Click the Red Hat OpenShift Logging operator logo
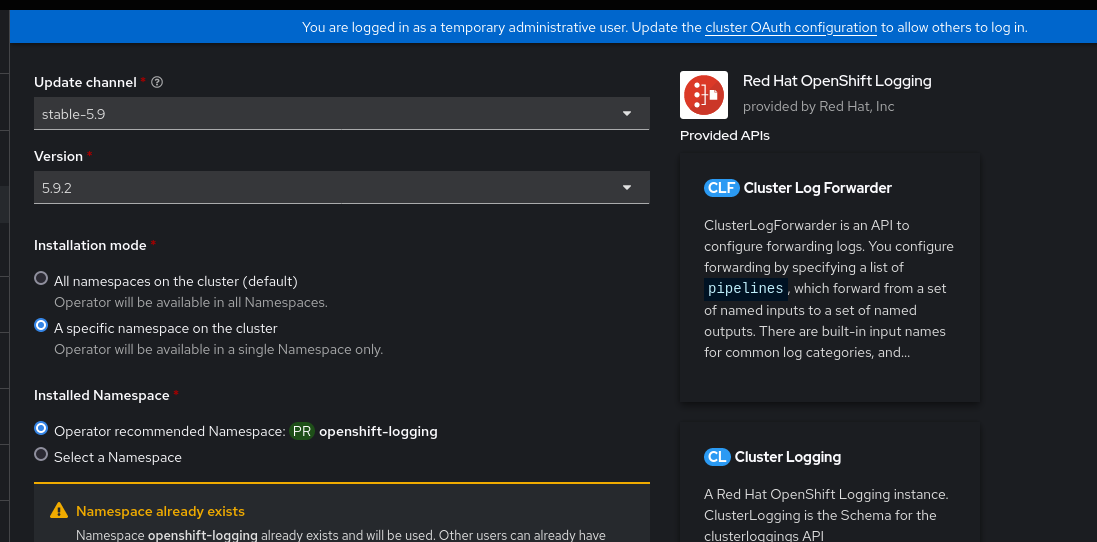Image resolution: width=1097 pixels, height=542 pixels. [x=703, y=95]
